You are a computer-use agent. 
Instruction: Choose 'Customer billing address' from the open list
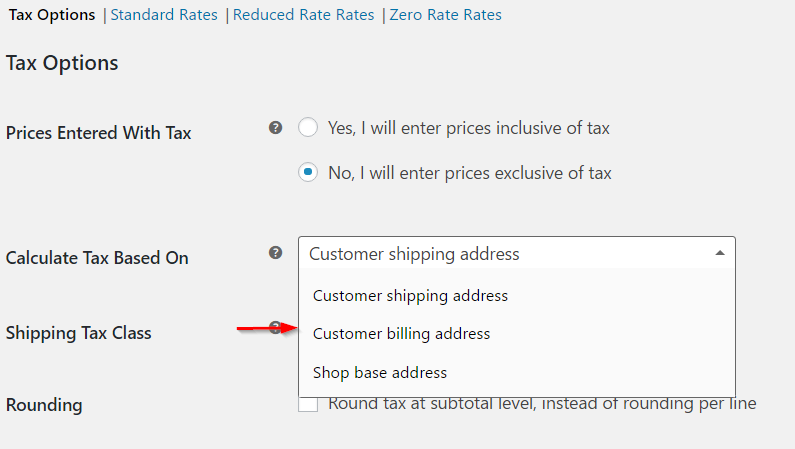(401, 334)
